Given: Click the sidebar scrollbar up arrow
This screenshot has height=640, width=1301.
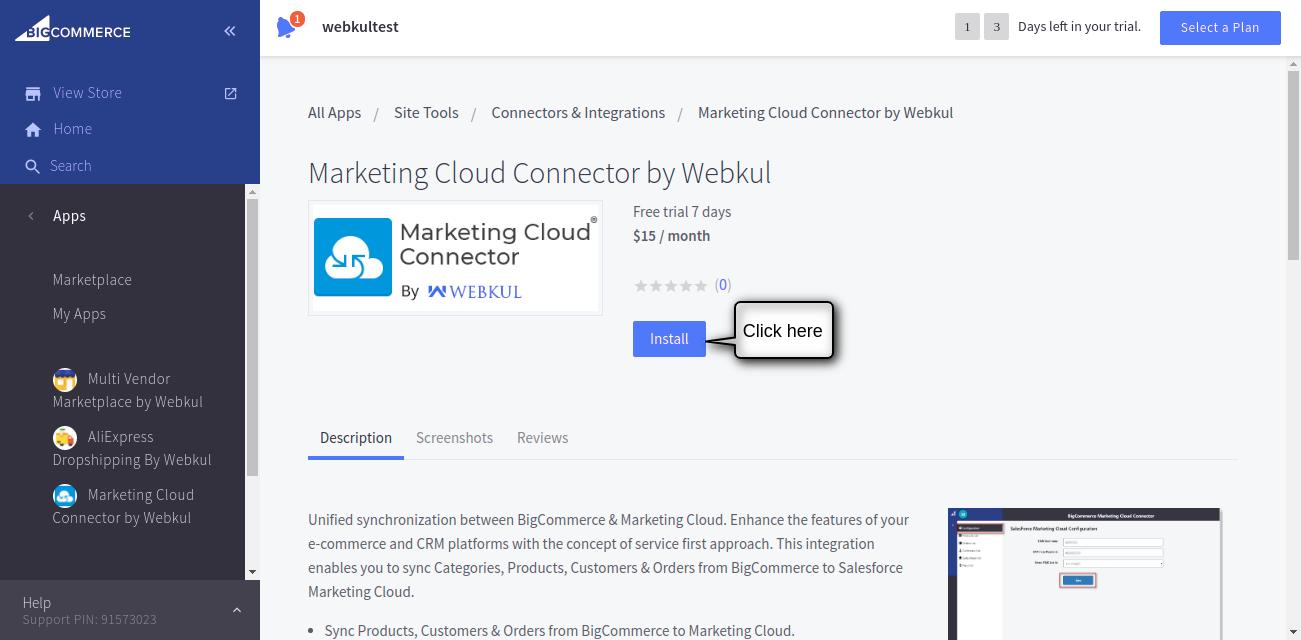Looking at the screenshot, I should point(252,191).
